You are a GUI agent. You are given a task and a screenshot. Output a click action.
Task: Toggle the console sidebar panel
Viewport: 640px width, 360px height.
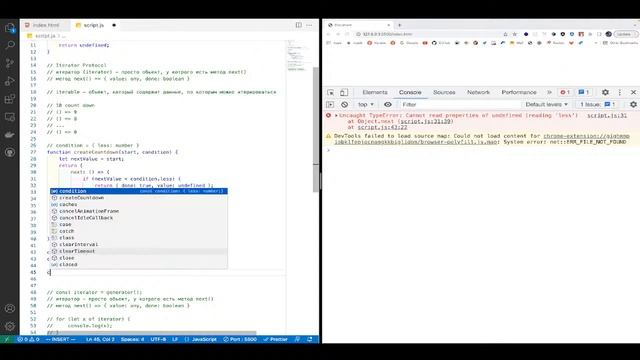[330, 104]
